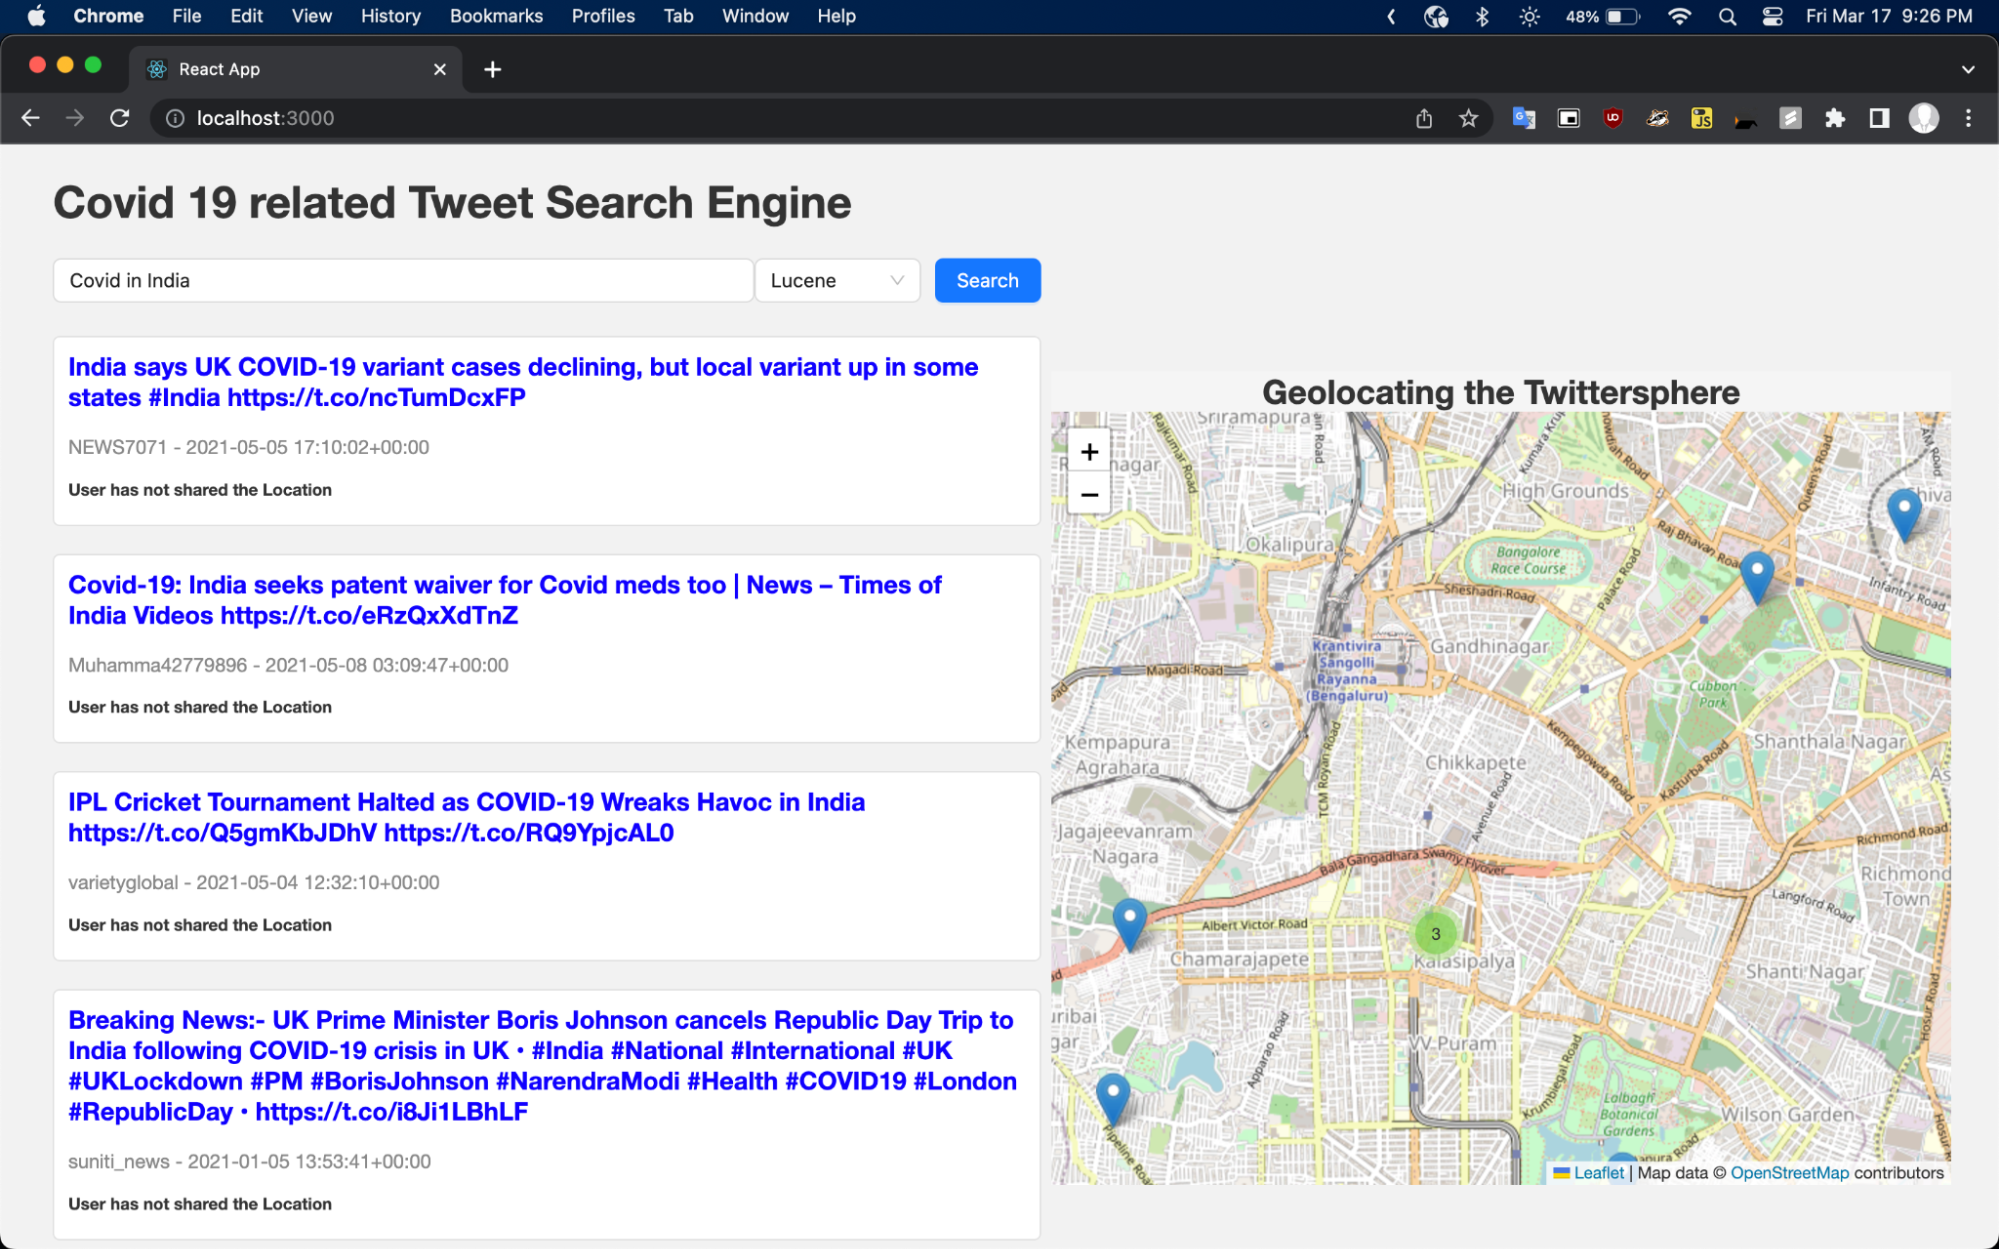Screen dimensions: 1999x1250
Task: Click the green cluster marker labeled 3
Action: [1435, 934]
